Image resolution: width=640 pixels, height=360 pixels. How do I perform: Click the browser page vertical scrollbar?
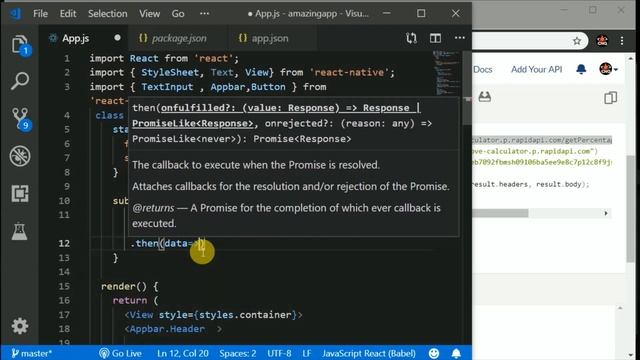click(x=631, y=208)
